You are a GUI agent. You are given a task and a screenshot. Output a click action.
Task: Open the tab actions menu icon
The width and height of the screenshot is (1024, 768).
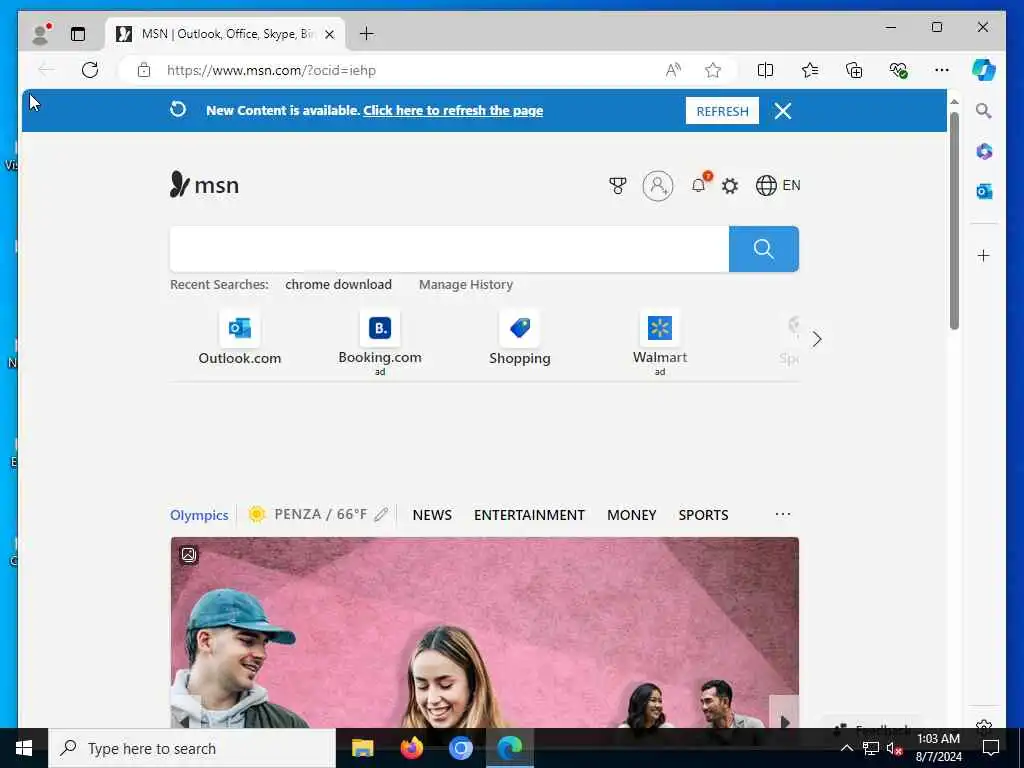[x=78, y=34]
